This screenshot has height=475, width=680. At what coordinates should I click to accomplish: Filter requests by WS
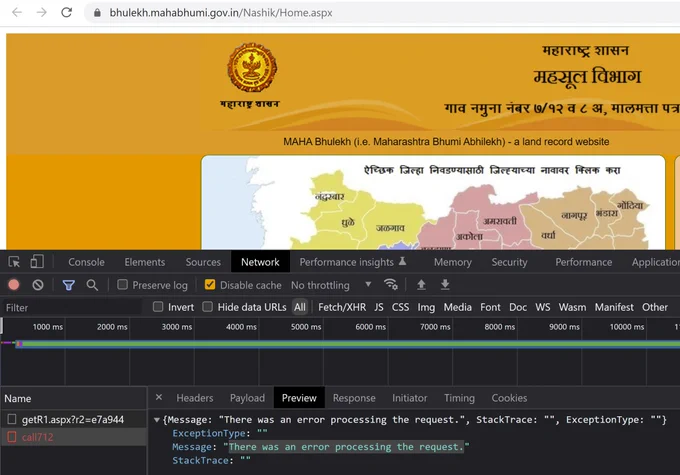point(543,307)
